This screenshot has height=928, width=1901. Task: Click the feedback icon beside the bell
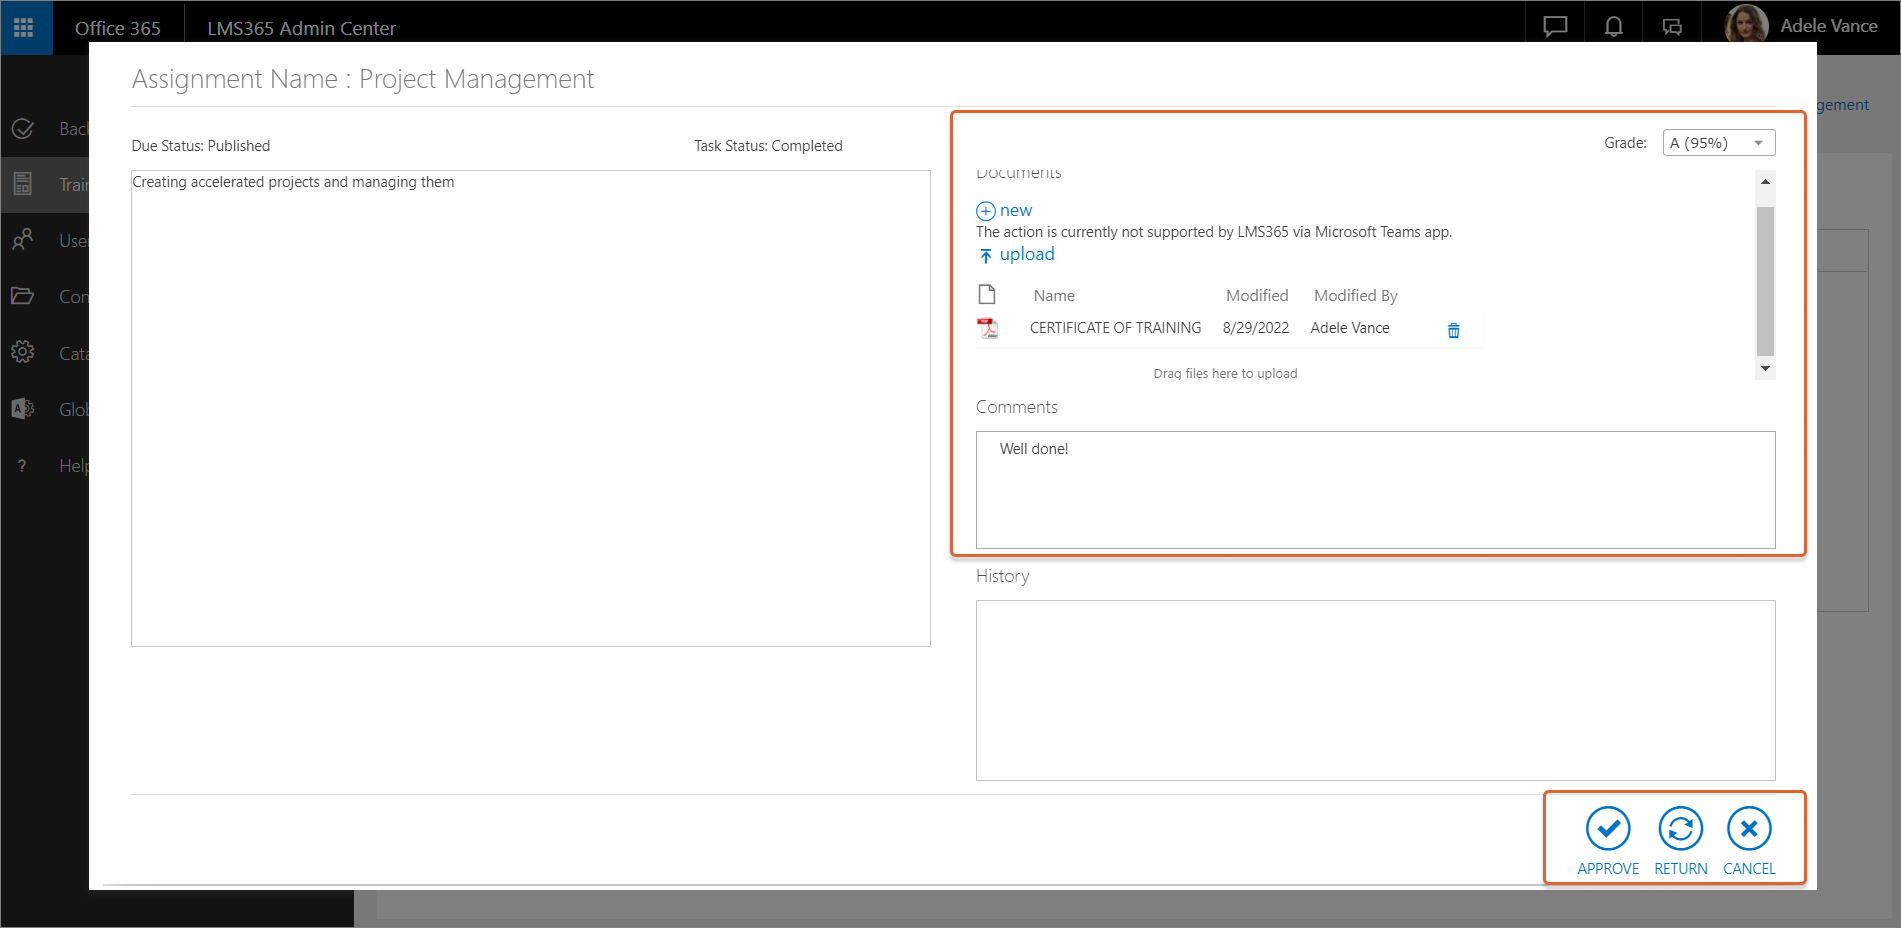tap(1671, 27)
